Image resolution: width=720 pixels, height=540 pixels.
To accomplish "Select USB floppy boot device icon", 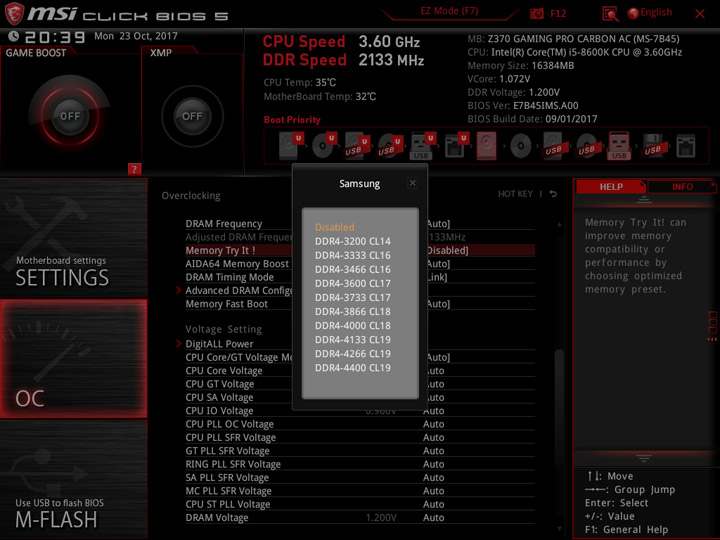I will [653, 146].
